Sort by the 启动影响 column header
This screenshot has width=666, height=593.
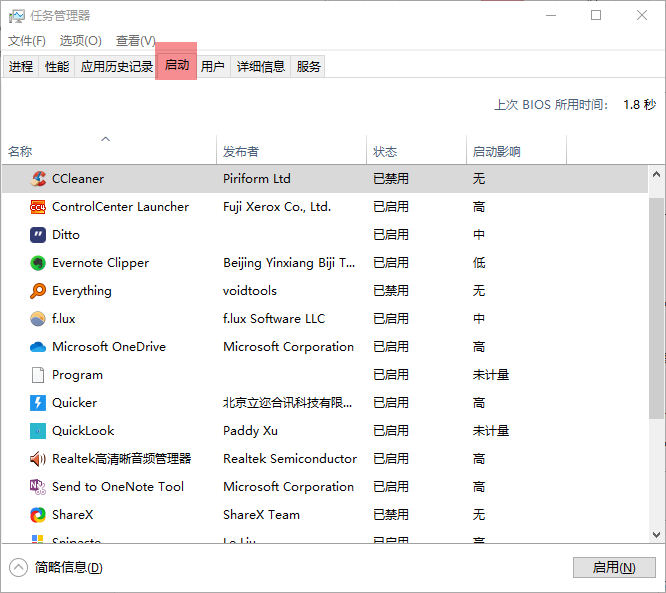(x=497, y=152)
